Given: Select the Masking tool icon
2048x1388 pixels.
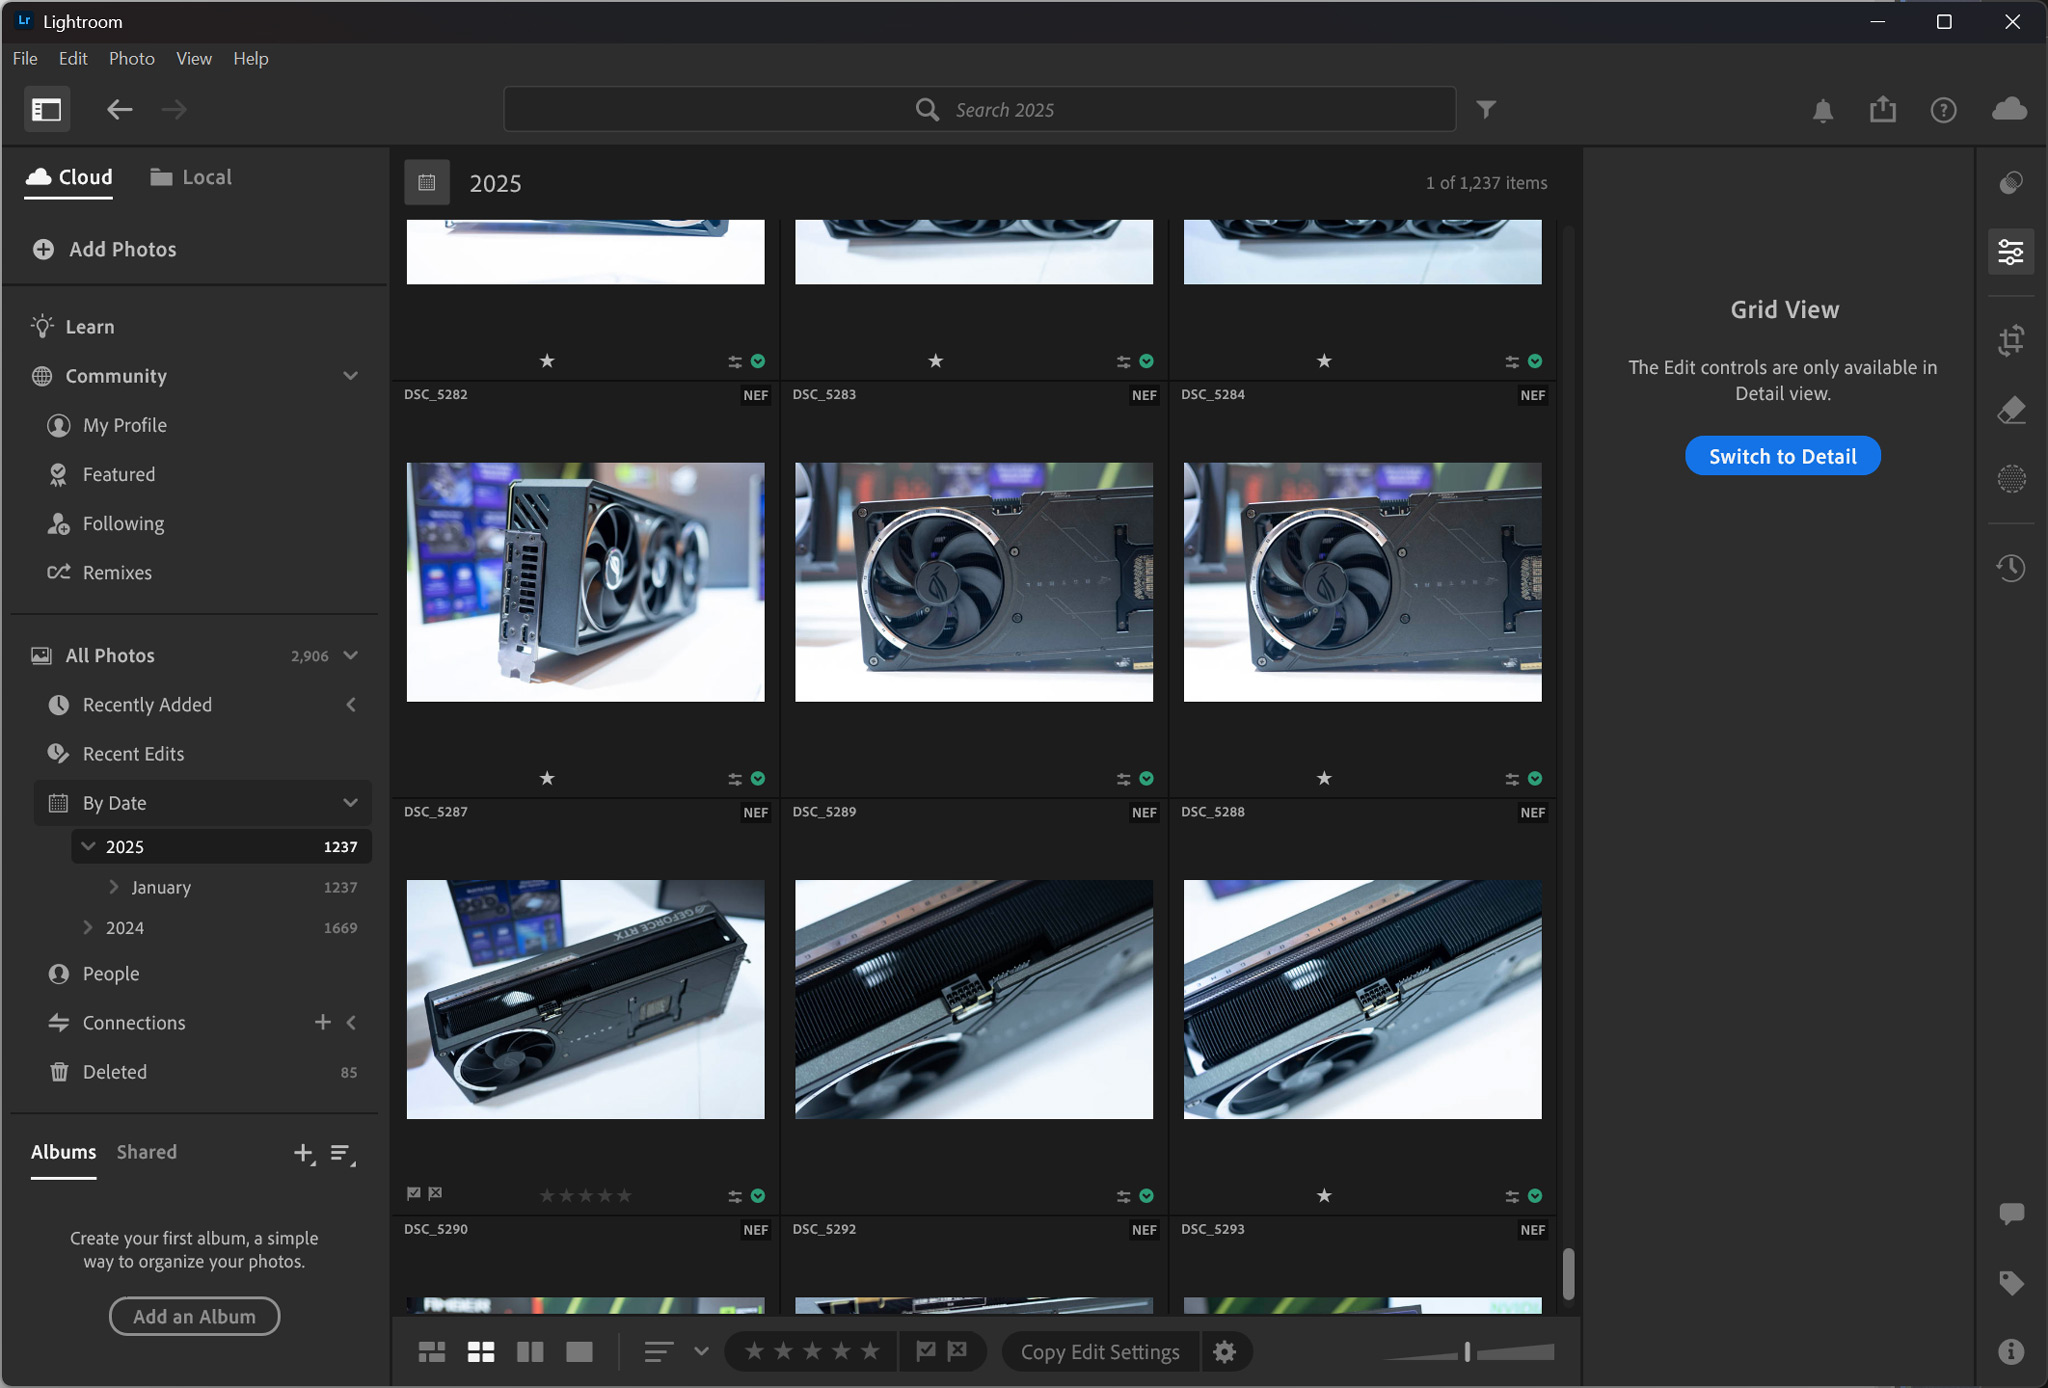Looking at the screenshot, I should pyautogui.click(x=2011, y=479).
